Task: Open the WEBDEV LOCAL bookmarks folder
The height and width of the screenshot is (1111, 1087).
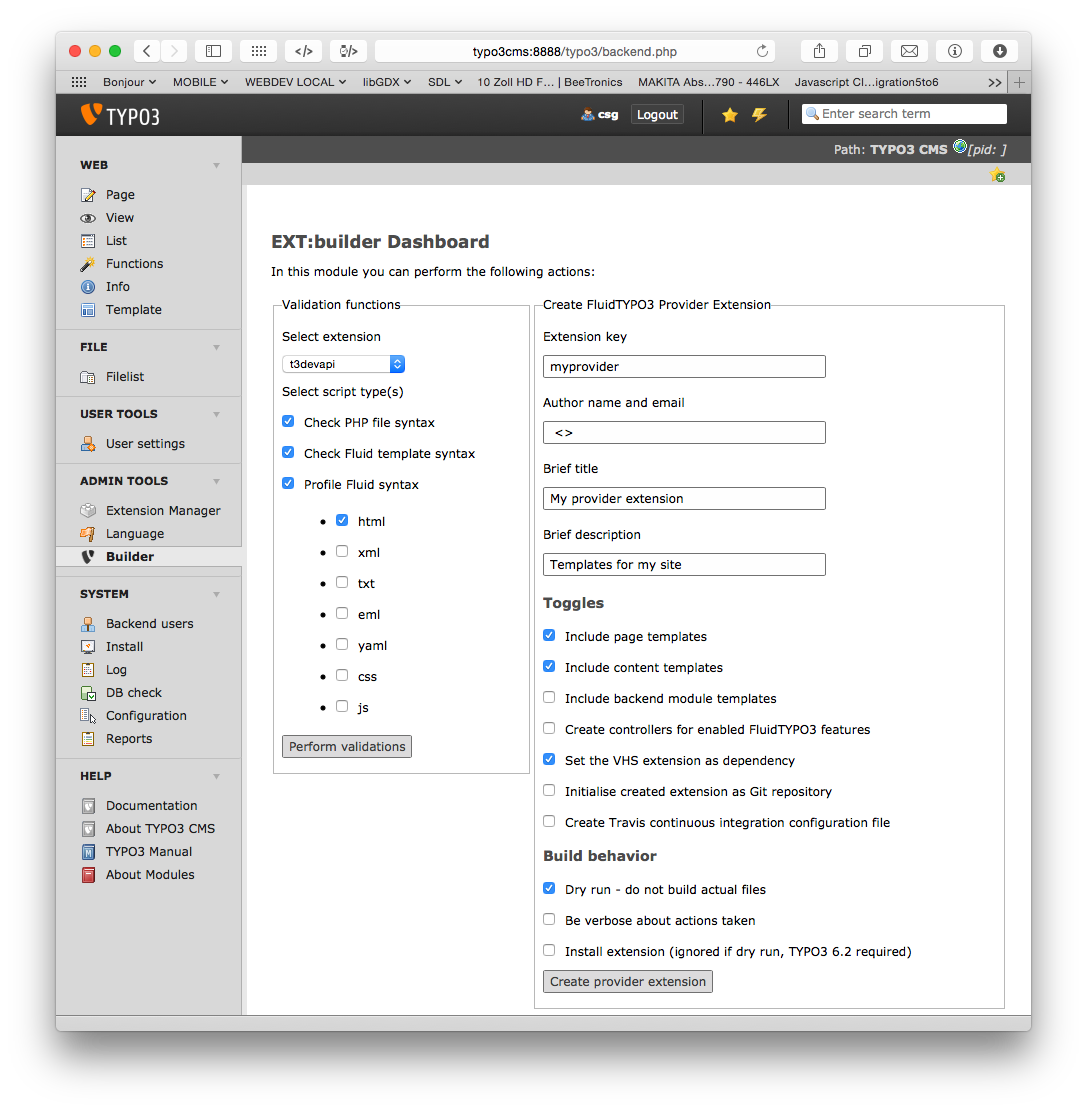Action: tap(295, 82)
